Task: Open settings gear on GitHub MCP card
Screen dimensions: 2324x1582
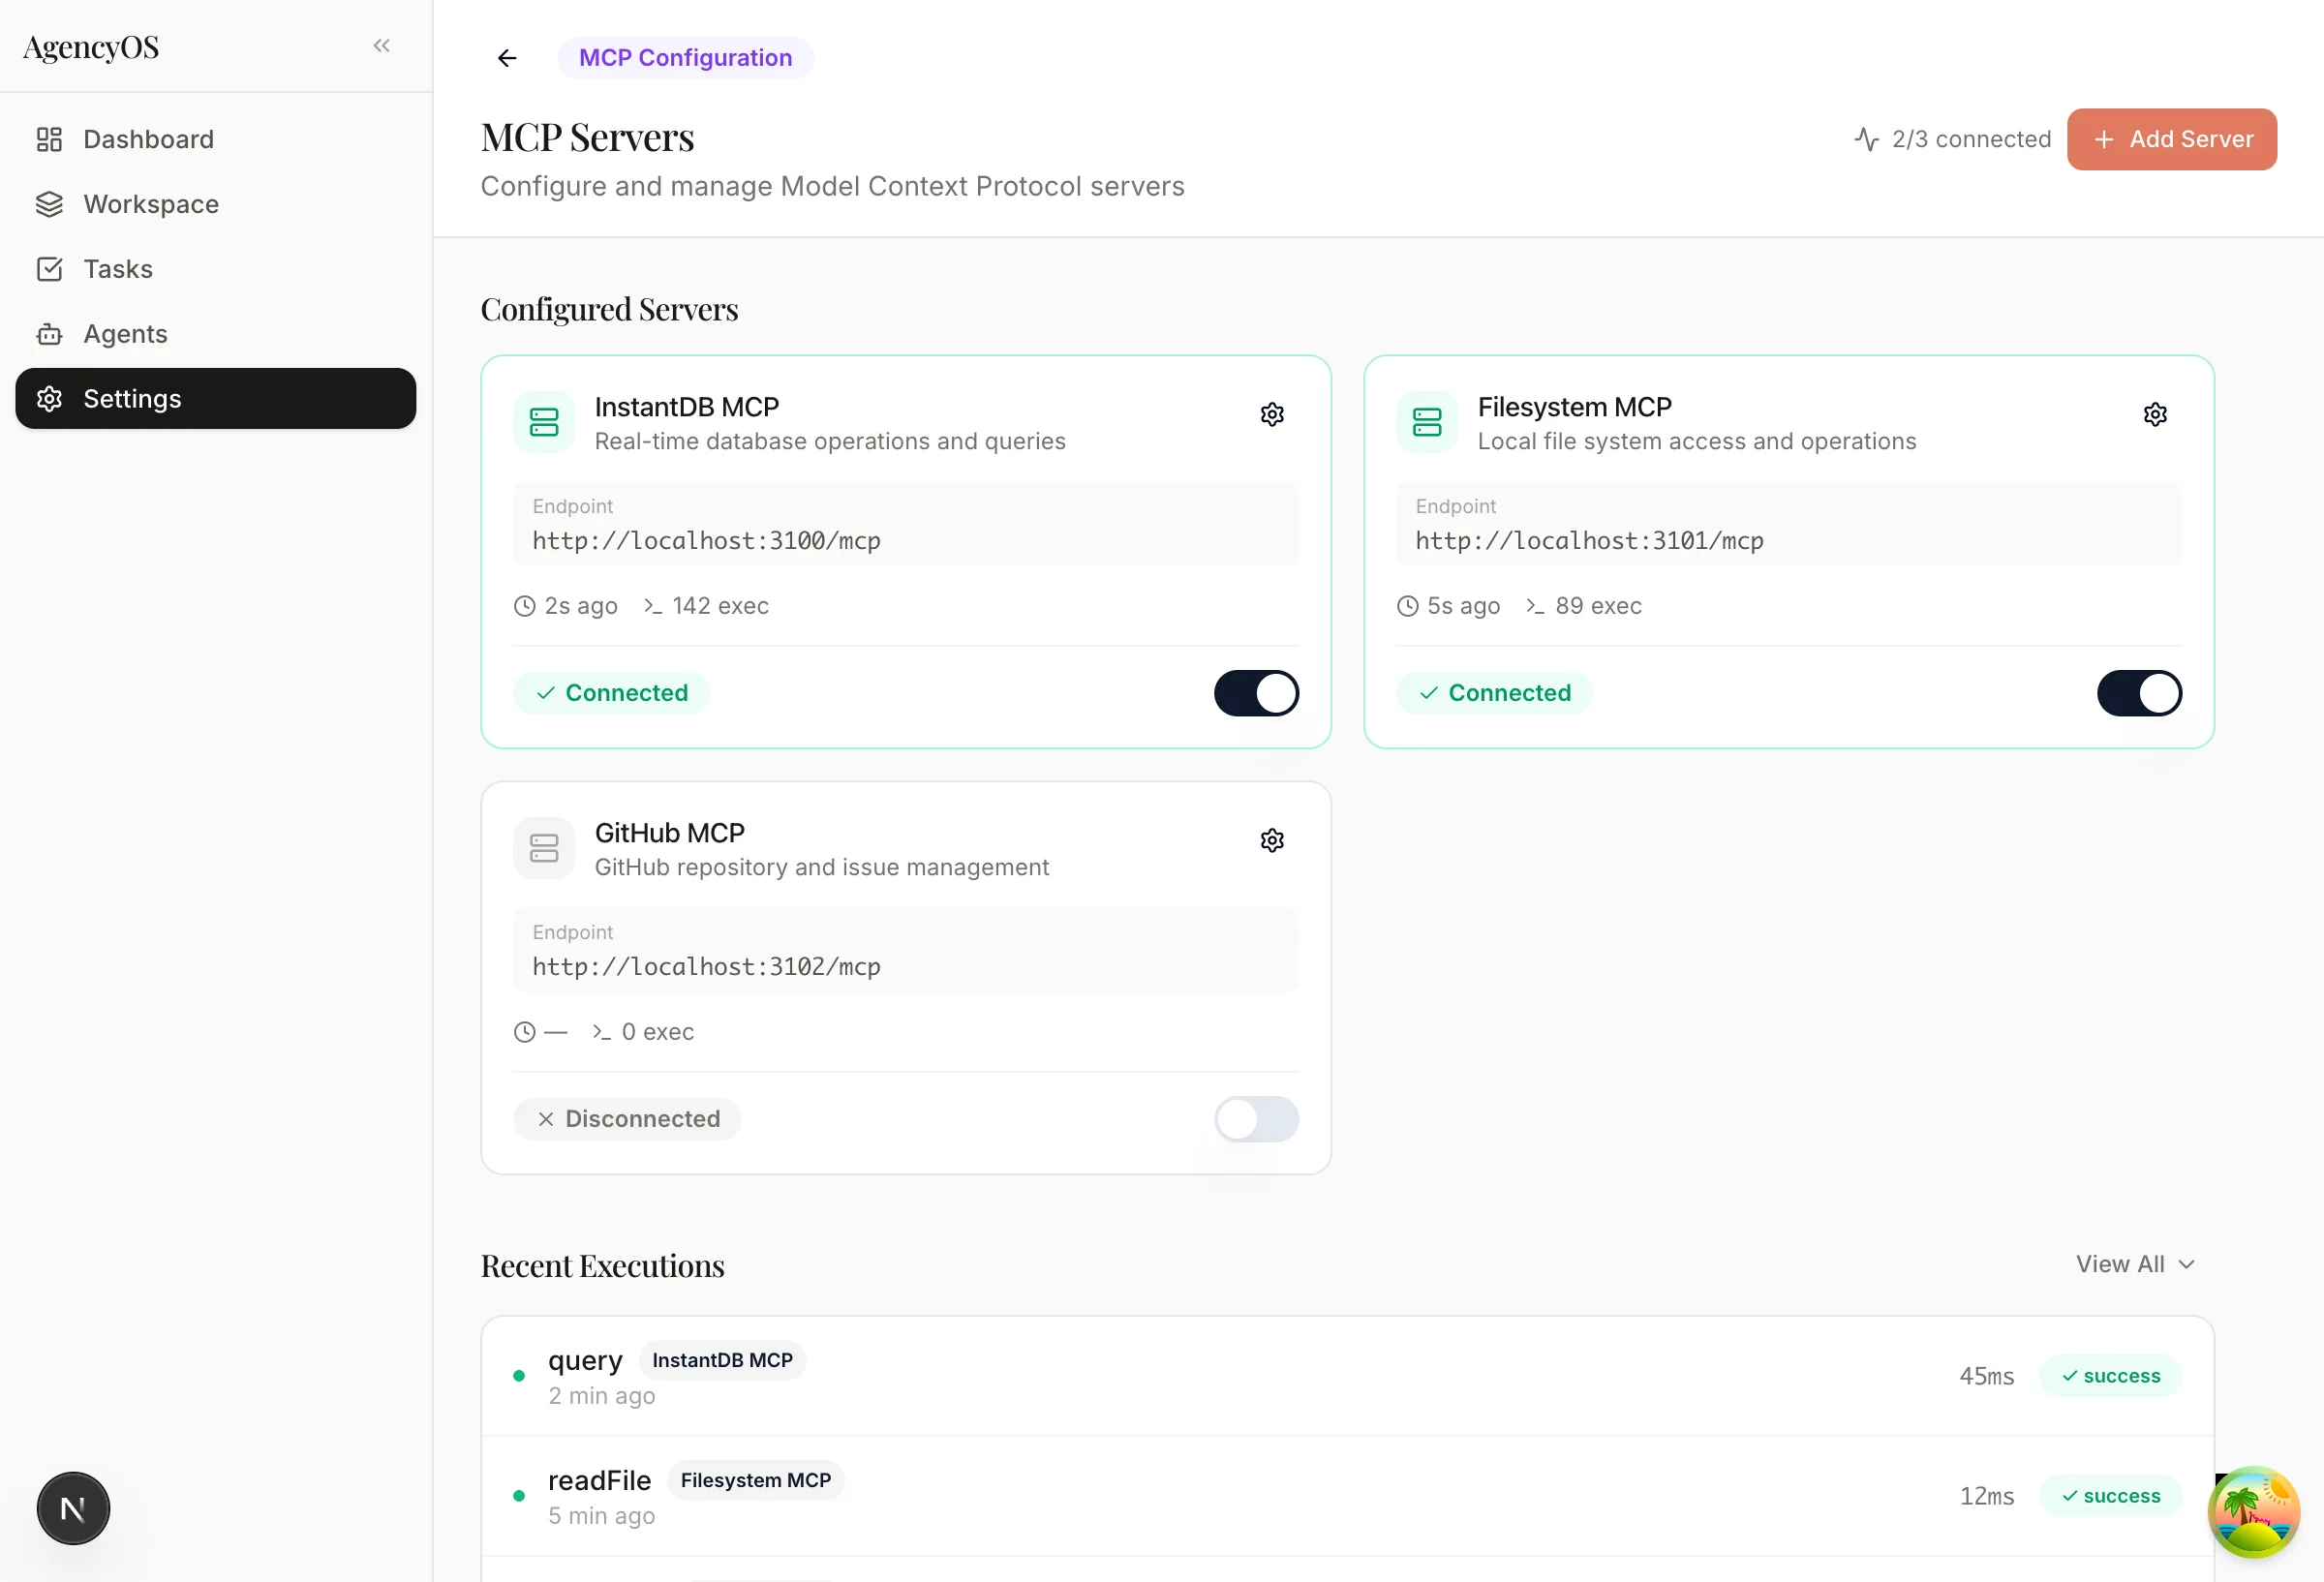Action: 1271,840
